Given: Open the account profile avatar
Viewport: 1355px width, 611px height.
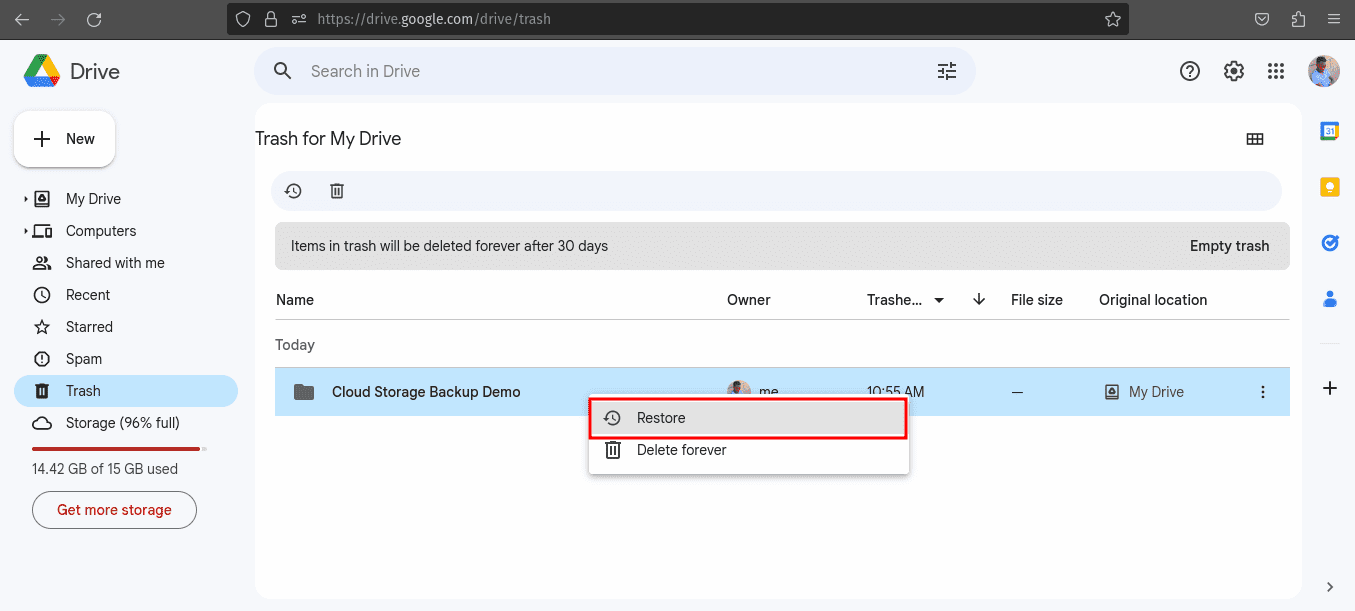Looking at the screenshot, I should pos(1324,71).
